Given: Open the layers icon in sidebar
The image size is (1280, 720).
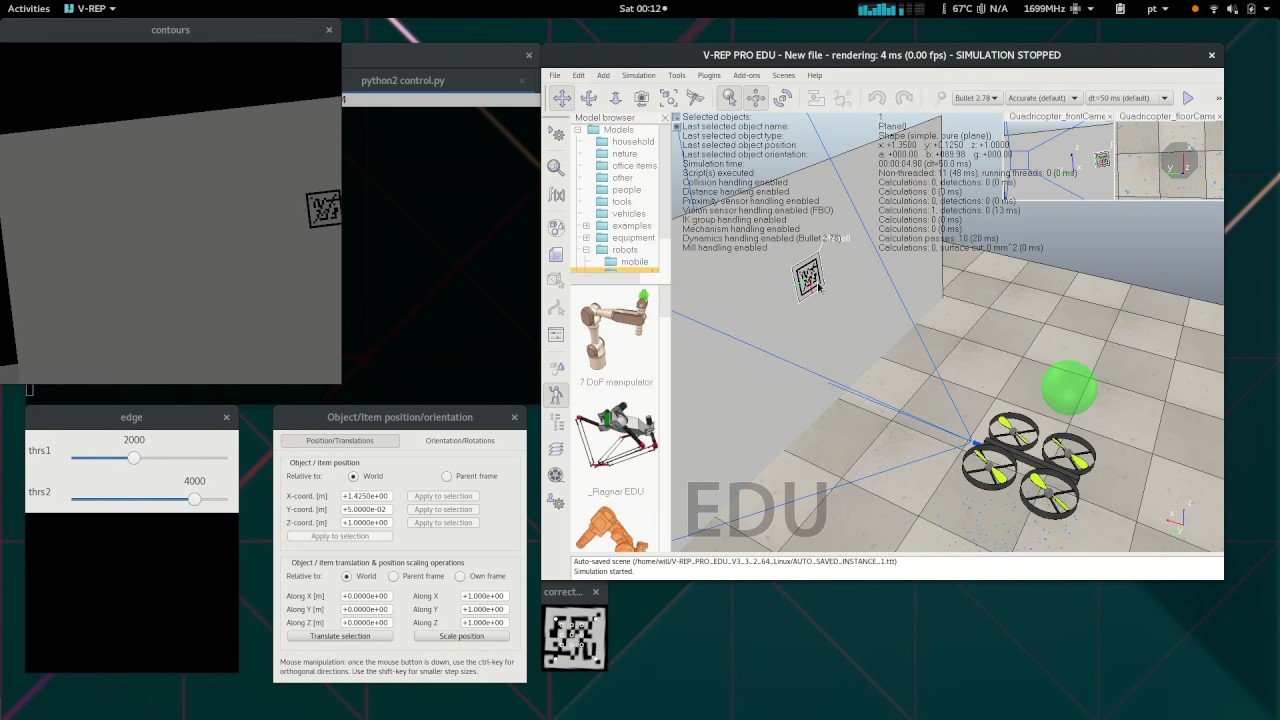Looking at the screenshot, I should tap(556, 449).
